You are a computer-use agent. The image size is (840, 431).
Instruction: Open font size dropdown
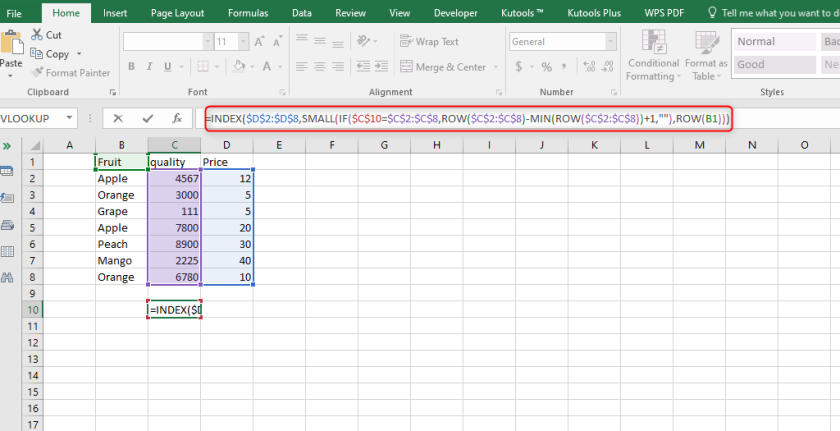pos(243,42)
